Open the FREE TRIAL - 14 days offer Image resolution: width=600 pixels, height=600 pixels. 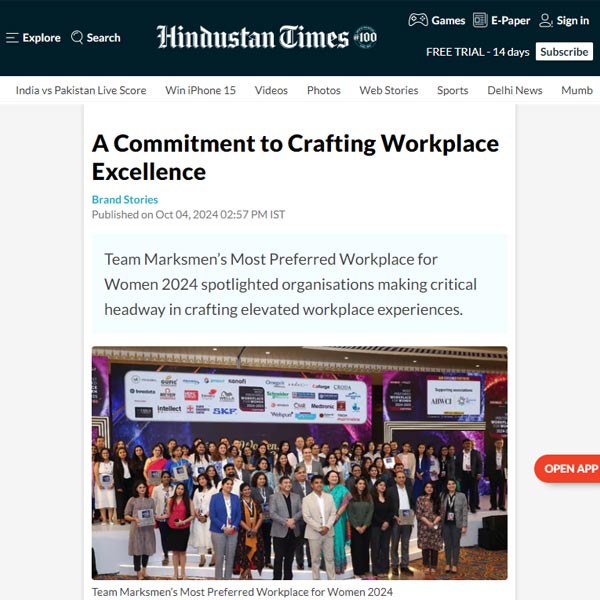coord(478,52)
